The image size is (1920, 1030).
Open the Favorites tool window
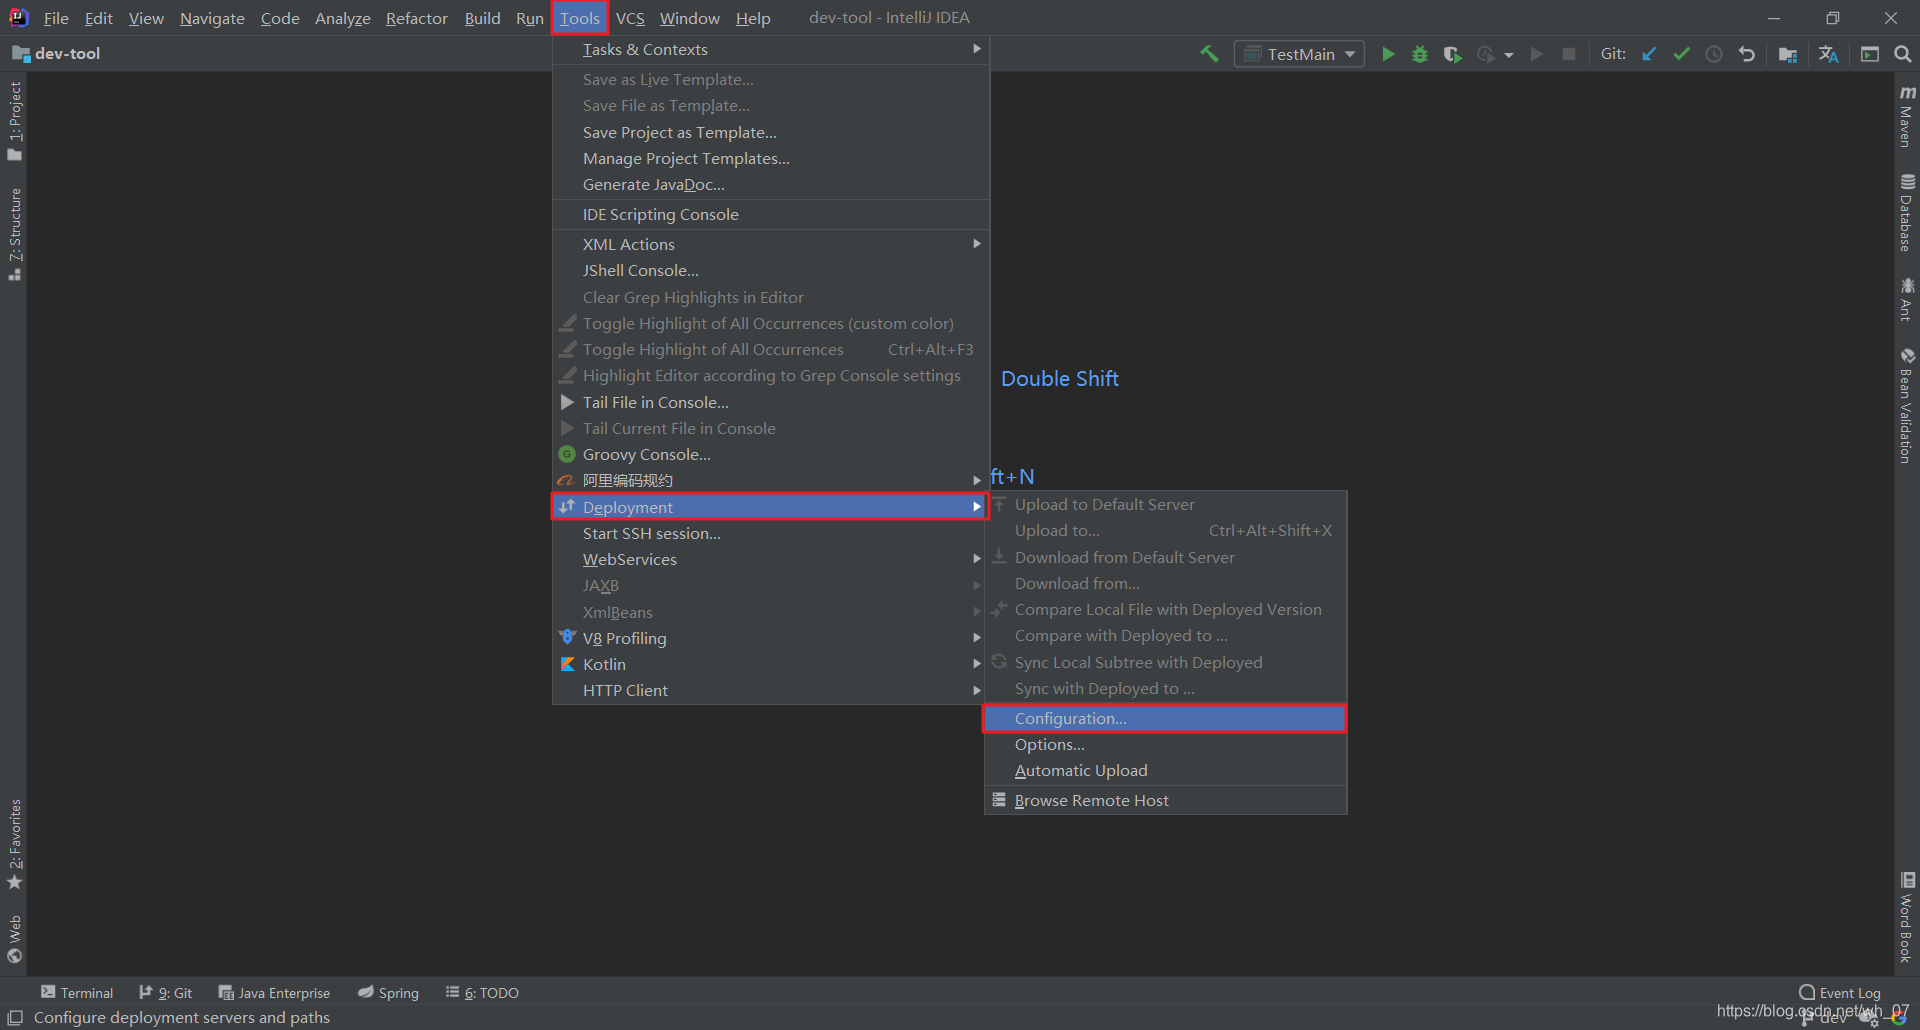(x=14, y=845)
